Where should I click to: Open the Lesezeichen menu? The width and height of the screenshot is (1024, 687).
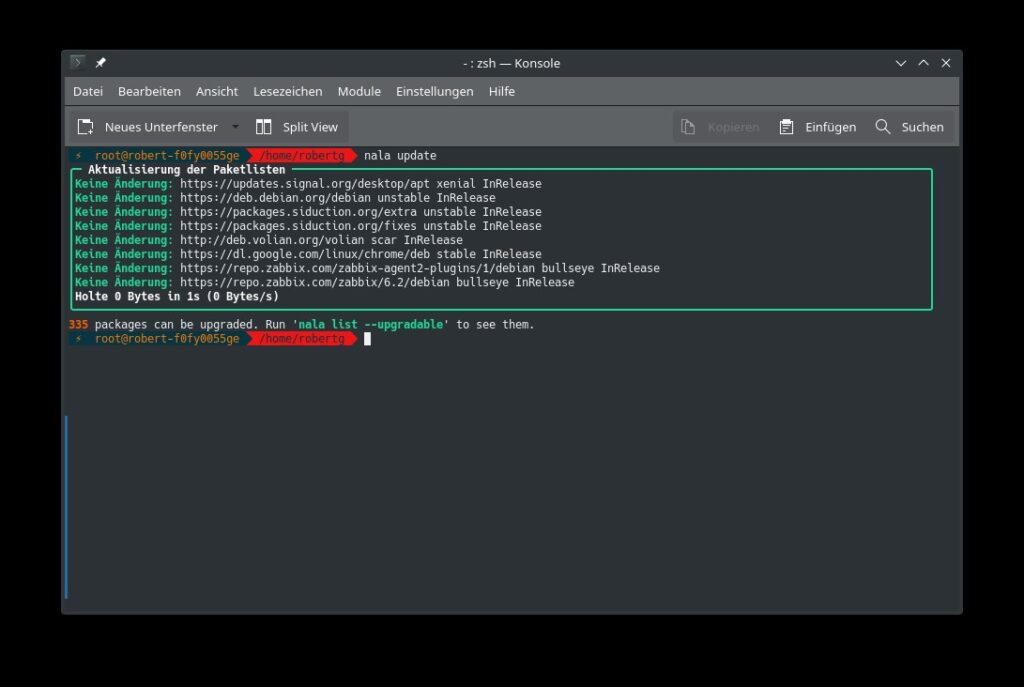287,91
